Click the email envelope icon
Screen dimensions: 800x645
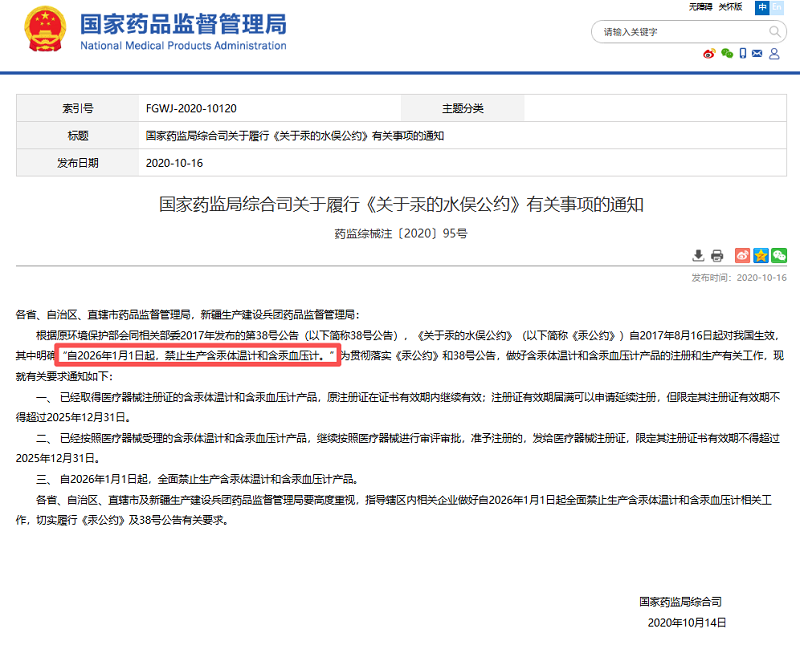[757, 54]
